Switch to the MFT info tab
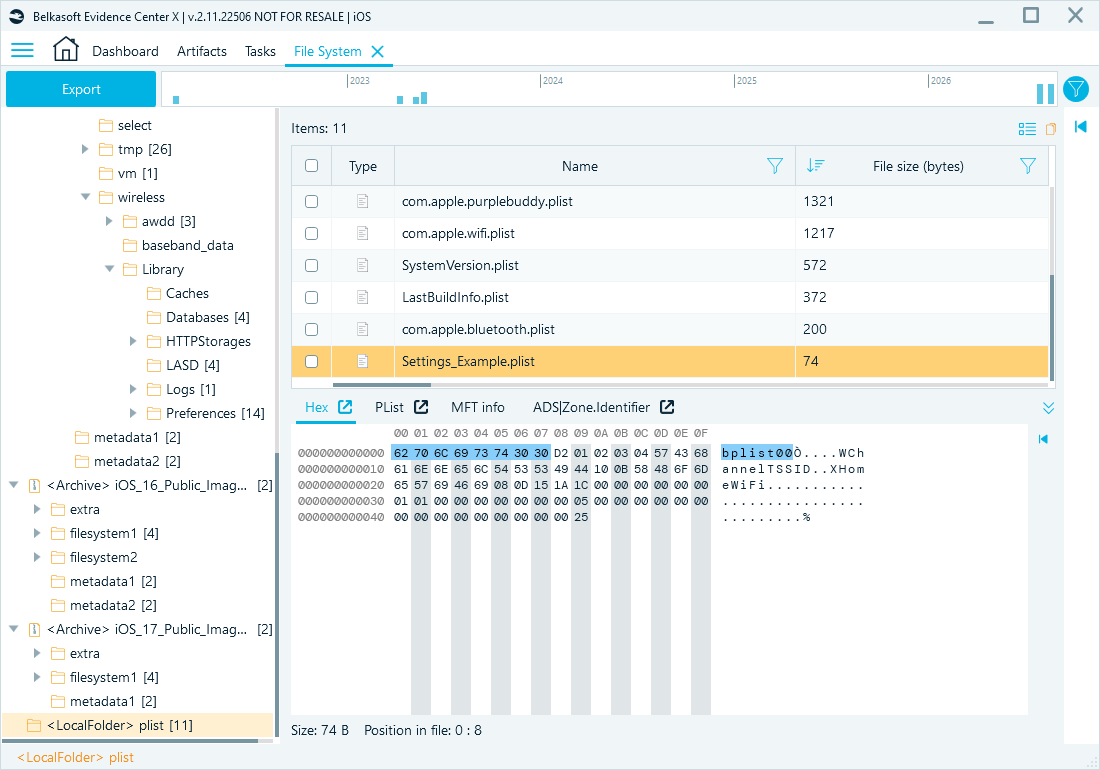This screenshot has width=1100, height=770. (478, 407)
